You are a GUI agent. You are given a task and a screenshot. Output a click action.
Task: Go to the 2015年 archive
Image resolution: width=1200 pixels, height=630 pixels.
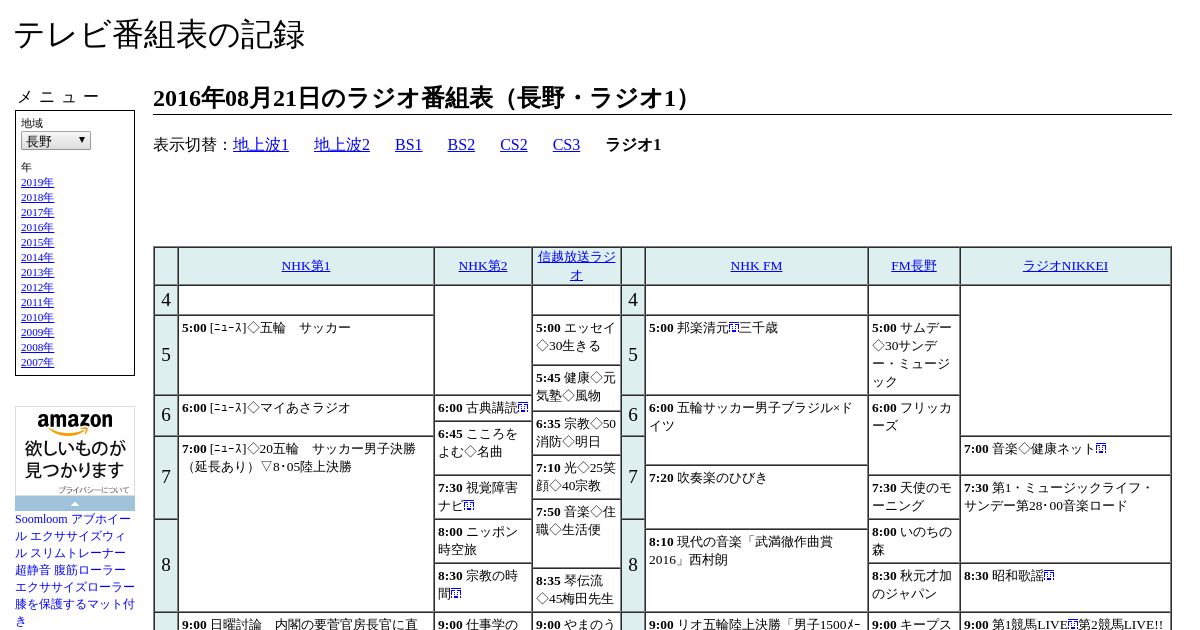[x=38, y=242]
